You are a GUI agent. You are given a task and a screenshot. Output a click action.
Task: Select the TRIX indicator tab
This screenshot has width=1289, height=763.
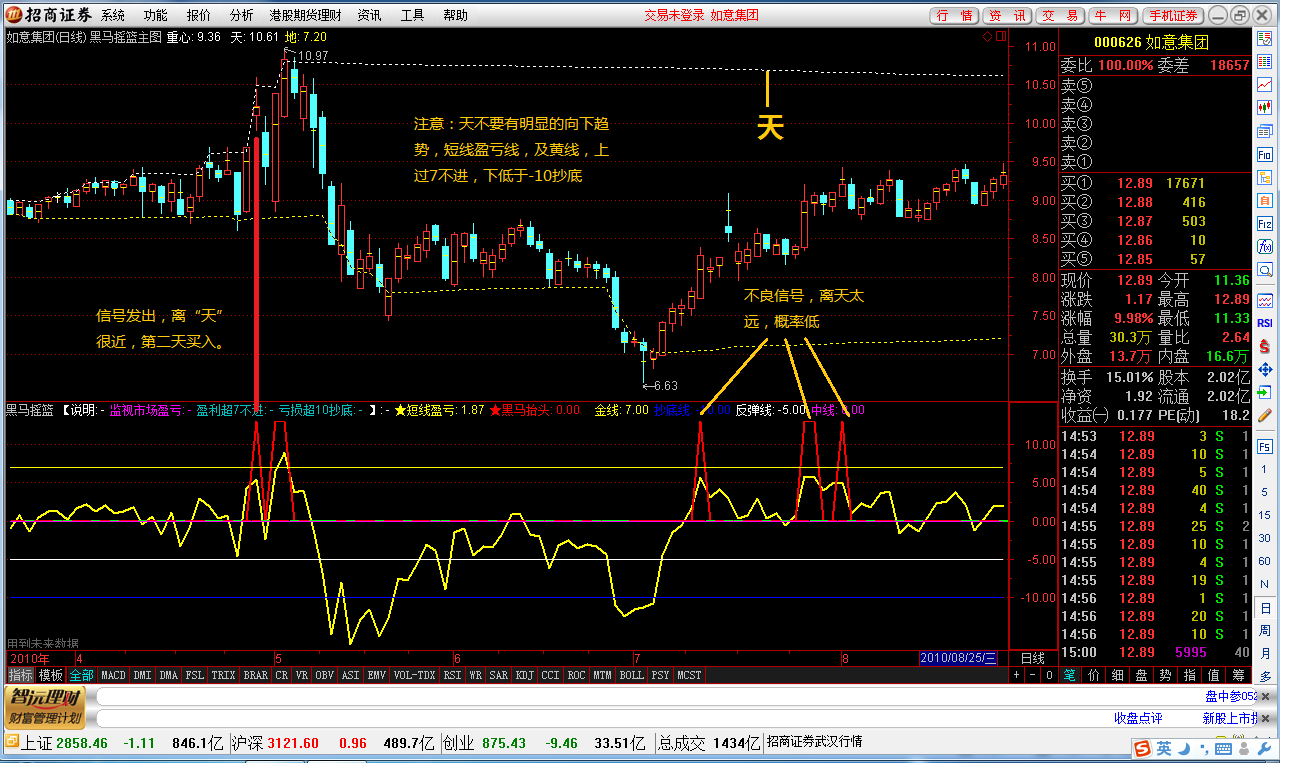[x=223, y=675]
